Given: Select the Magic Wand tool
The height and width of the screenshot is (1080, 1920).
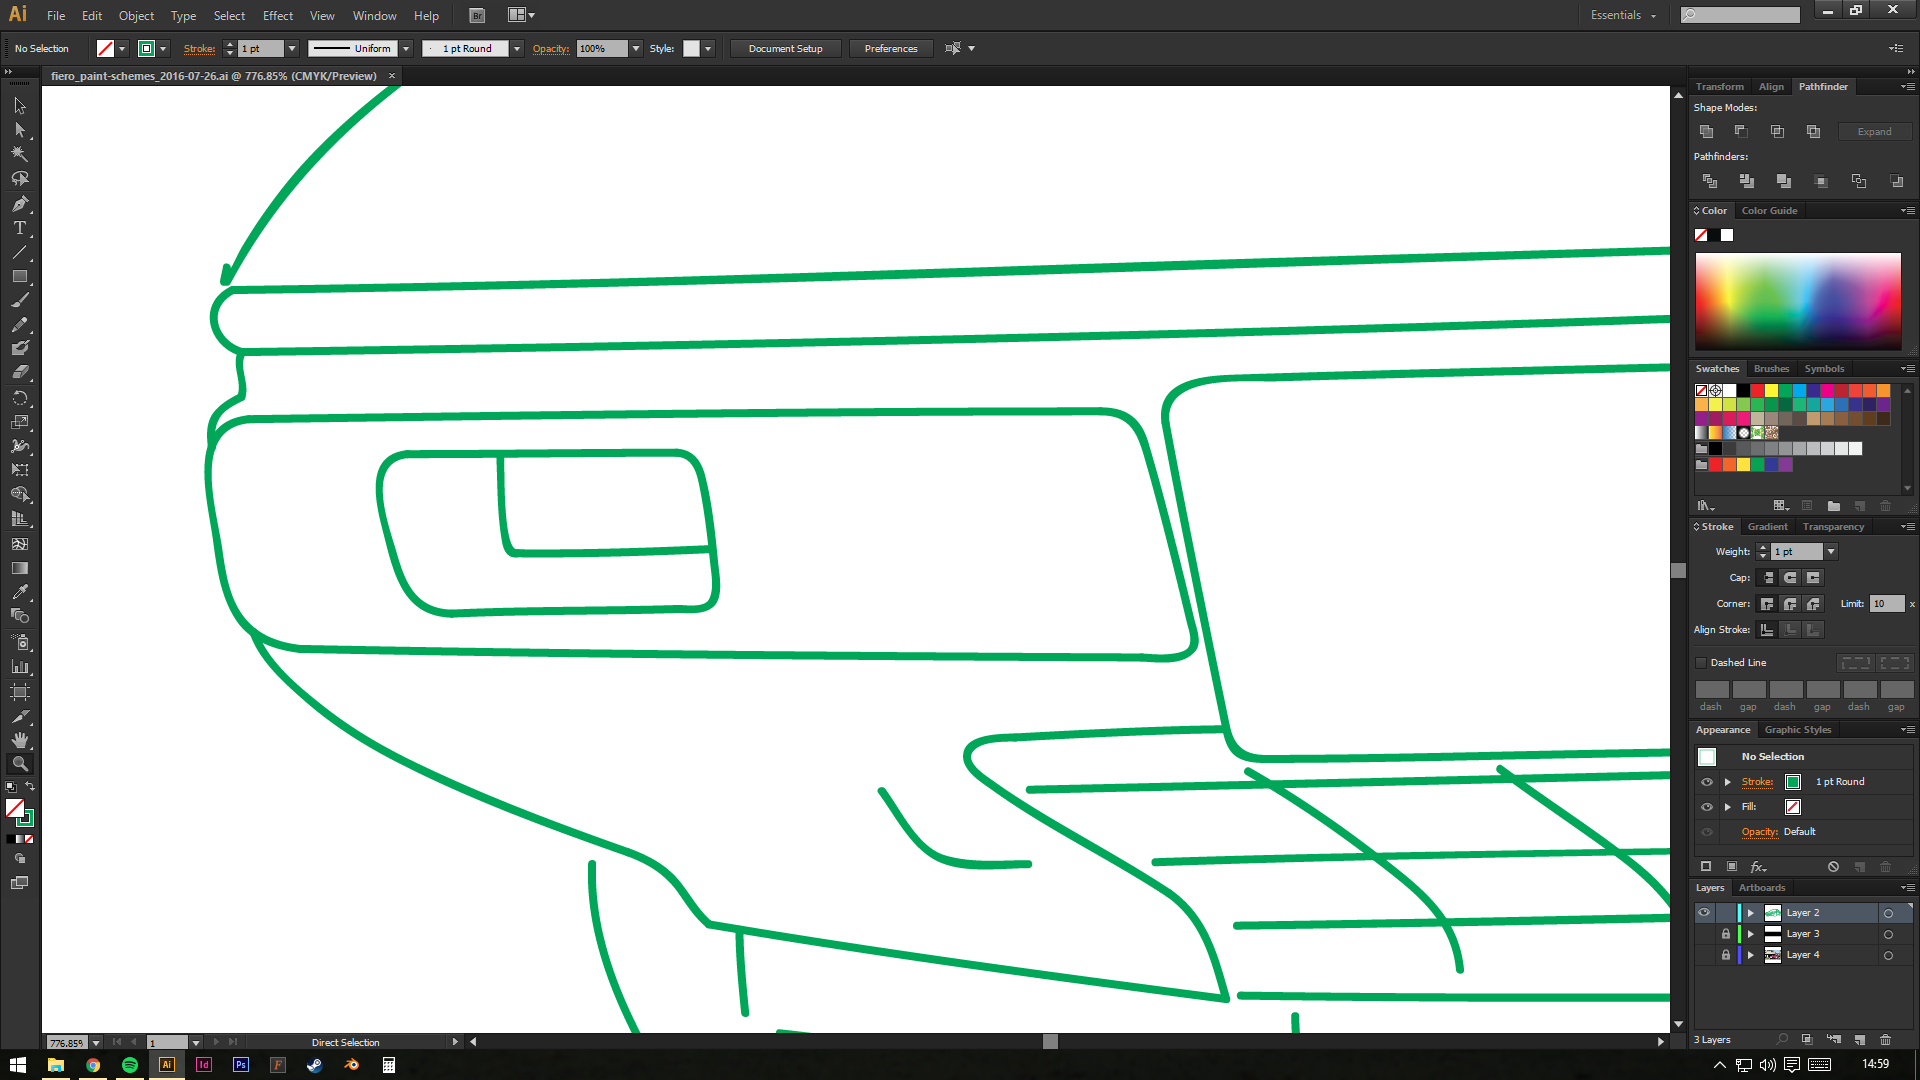Looking at the screenshot, I should click(19, 154).
